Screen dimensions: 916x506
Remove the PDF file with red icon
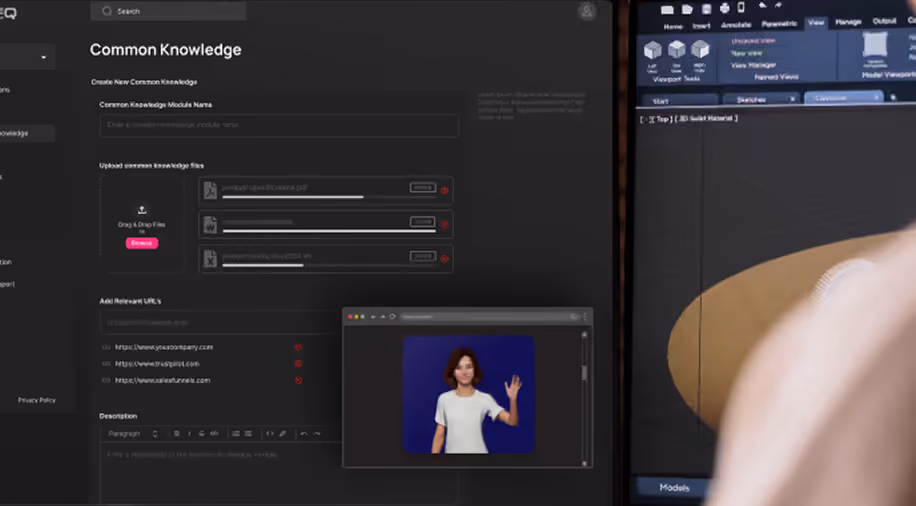click(x=445, y=190)
